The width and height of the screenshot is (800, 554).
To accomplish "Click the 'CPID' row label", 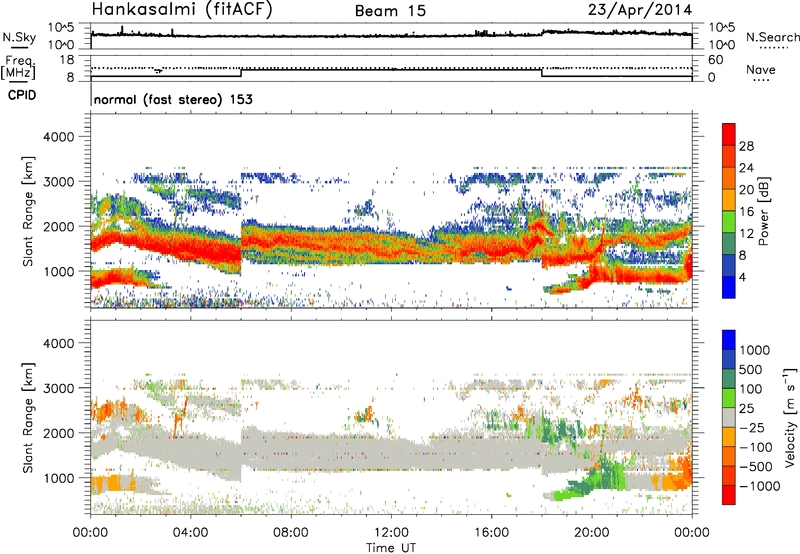I will 22,95.
